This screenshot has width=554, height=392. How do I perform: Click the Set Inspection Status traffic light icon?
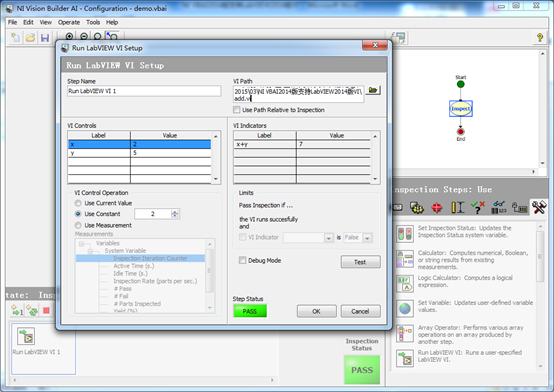click(405, 234)
